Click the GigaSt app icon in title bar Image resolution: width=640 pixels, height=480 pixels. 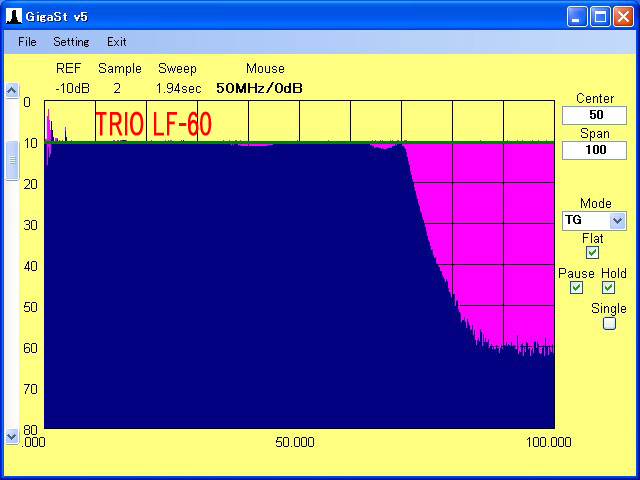(x=13, y=16)
